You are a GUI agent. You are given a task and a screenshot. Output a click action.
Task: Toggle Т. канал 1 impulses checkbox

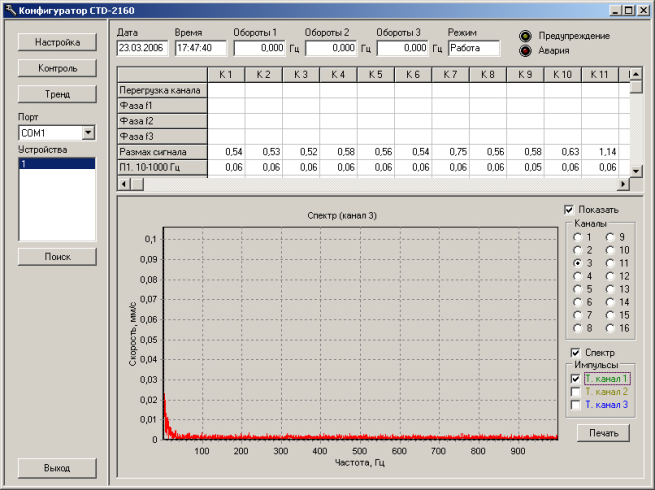(574, 379)
